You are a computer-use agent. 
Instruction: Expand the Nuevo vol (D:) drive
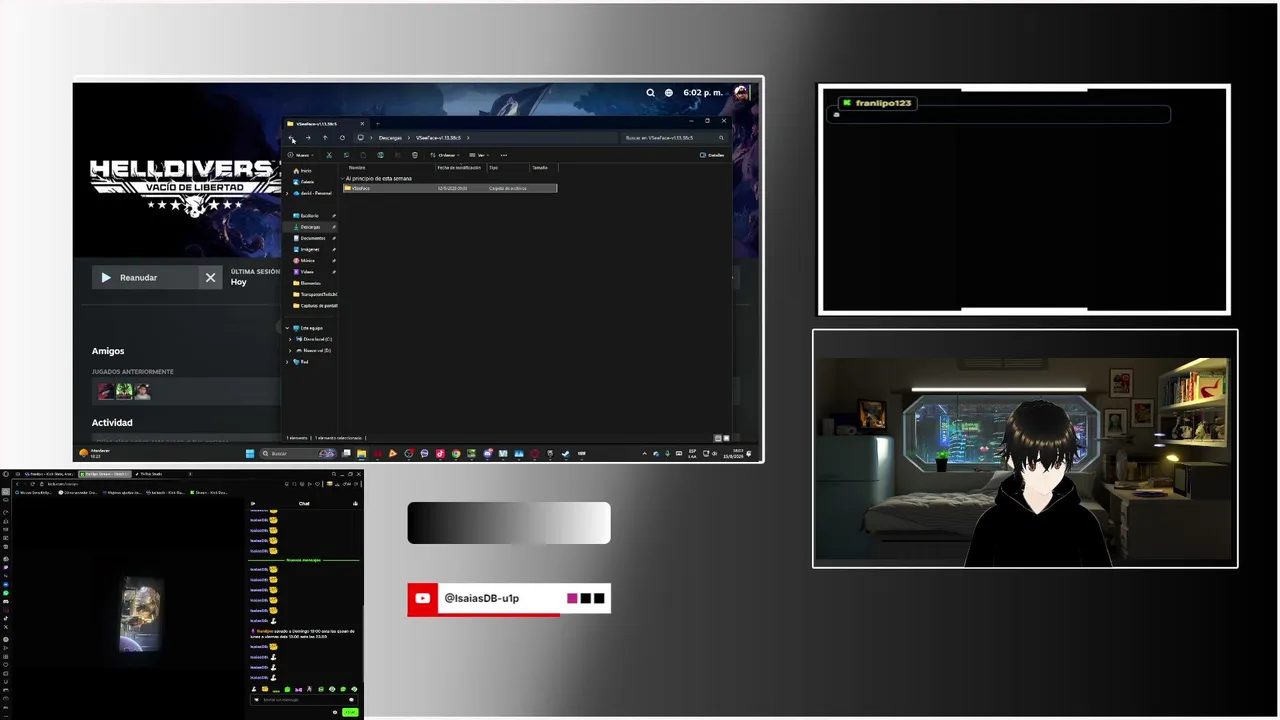tap(290, 351)
